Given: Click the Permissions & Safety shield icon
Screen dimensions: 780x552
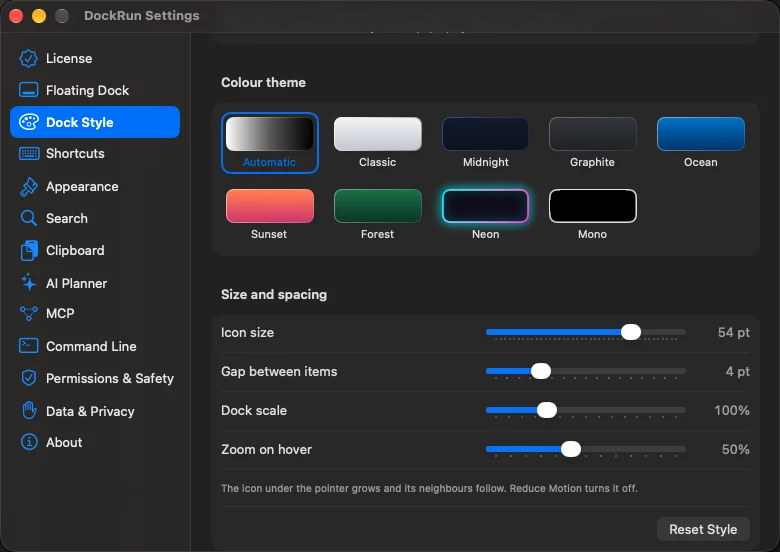Looking at the screenshot, I should pos(29,378).
